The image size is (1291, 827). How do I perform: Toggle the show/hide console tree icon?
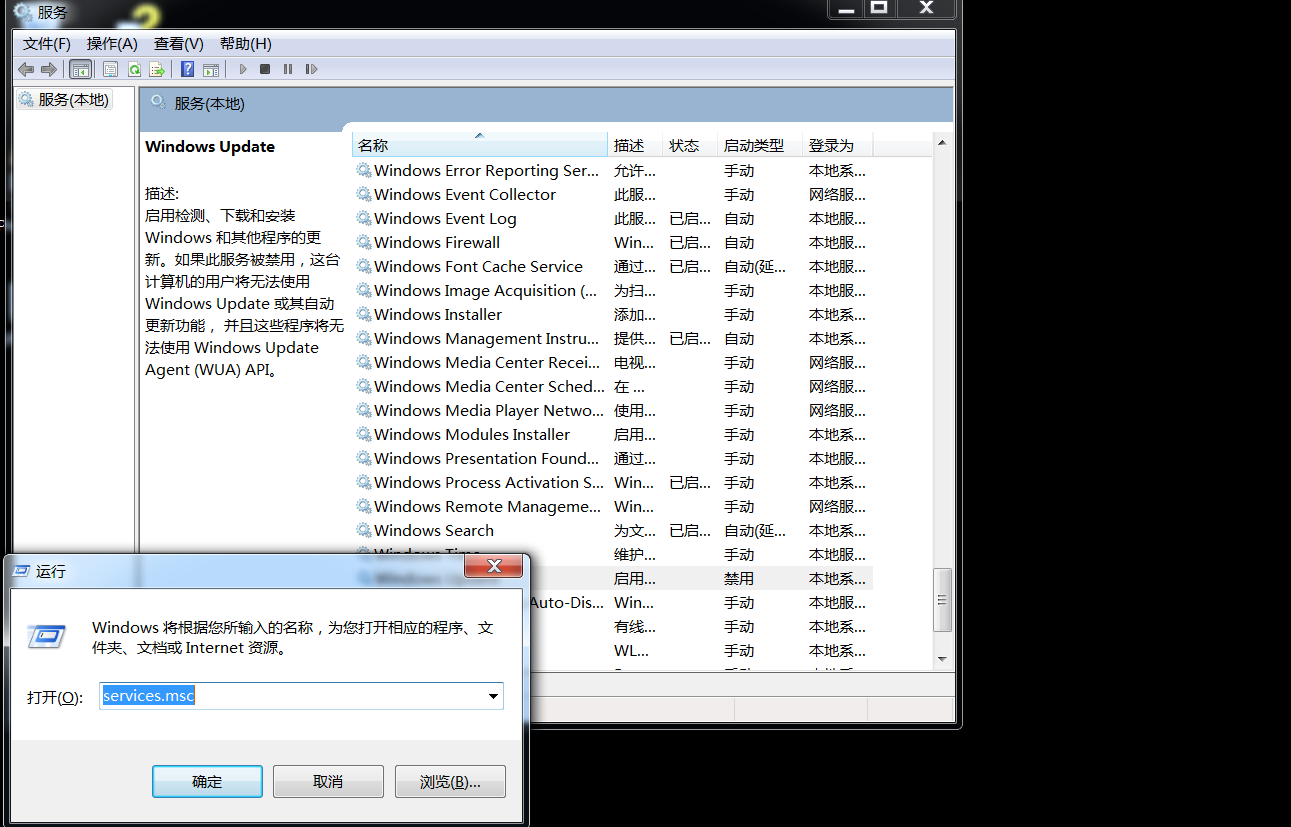click(x=81, y=69)
